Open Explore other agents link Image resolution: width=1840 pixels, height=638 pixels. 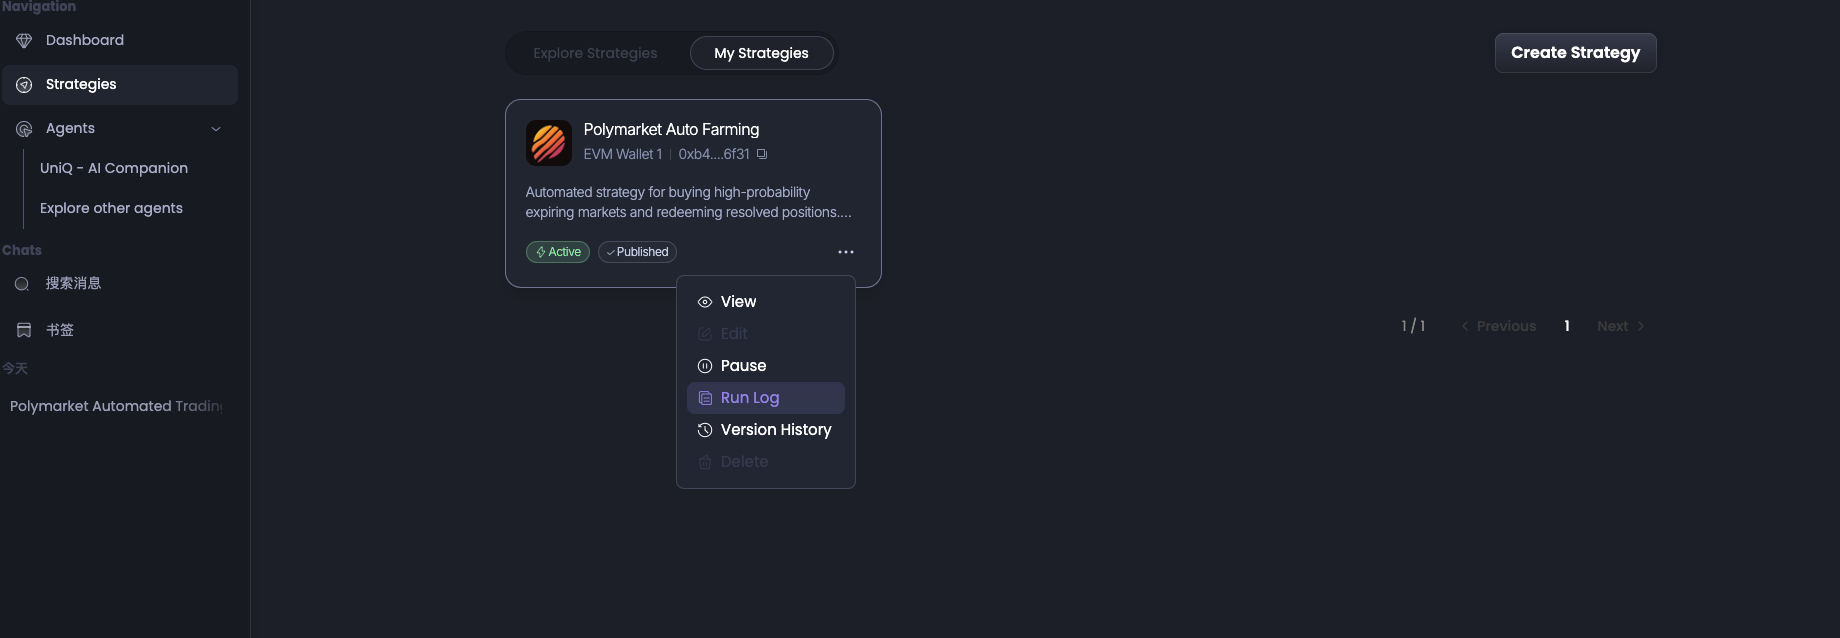[x=111, y=208]
